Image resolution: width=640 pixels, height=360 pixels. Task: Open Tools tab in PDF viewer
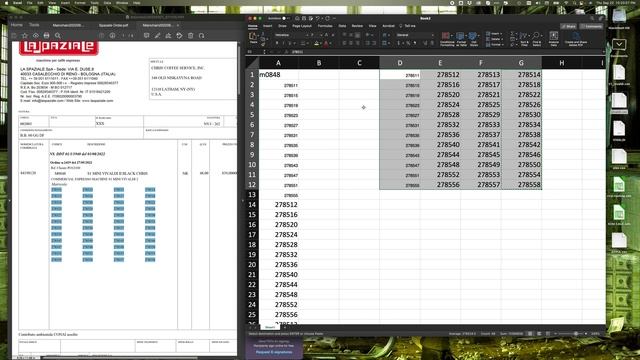click(x=34, y=25)
